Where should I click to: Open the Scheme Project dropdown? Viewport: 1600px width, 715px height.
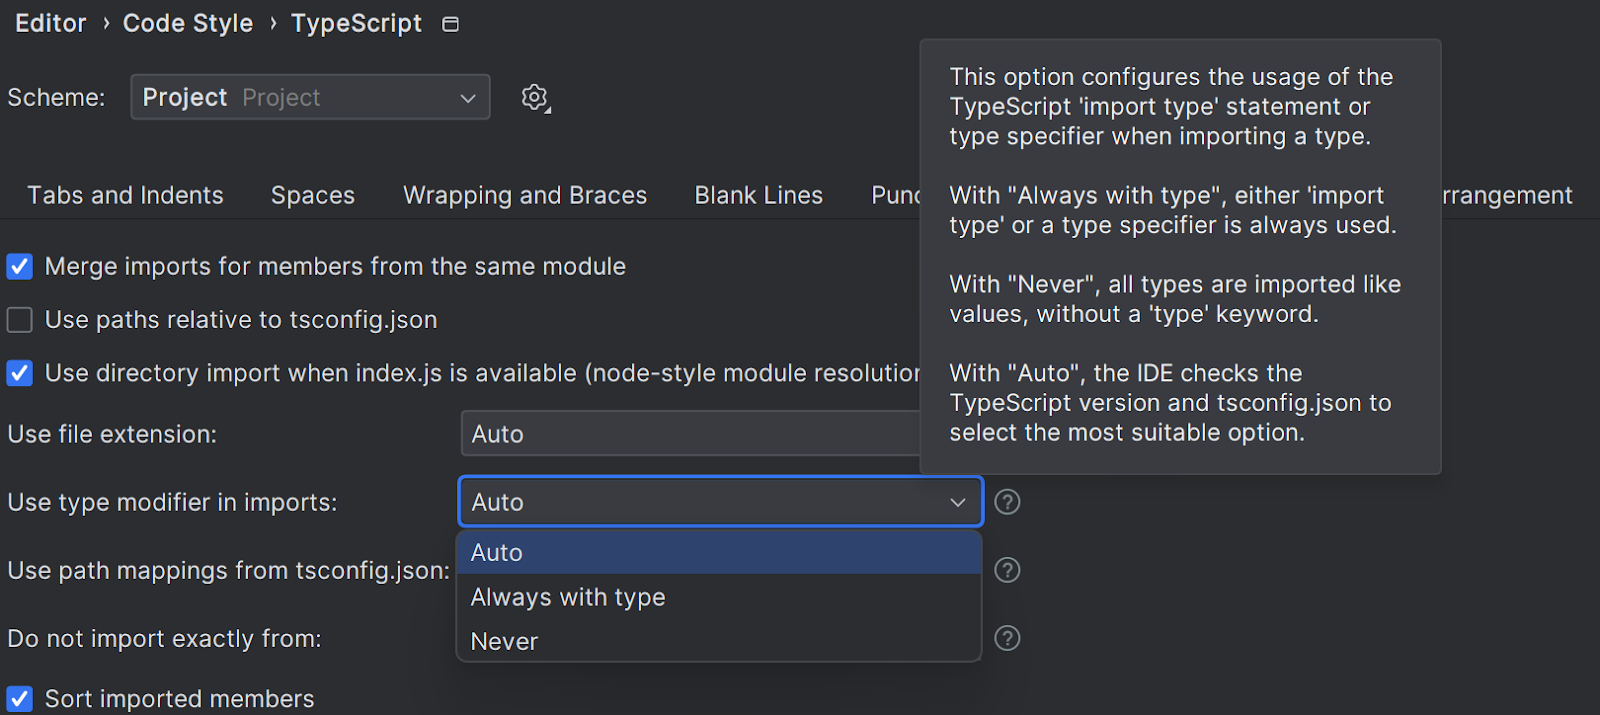click(310, 97)
